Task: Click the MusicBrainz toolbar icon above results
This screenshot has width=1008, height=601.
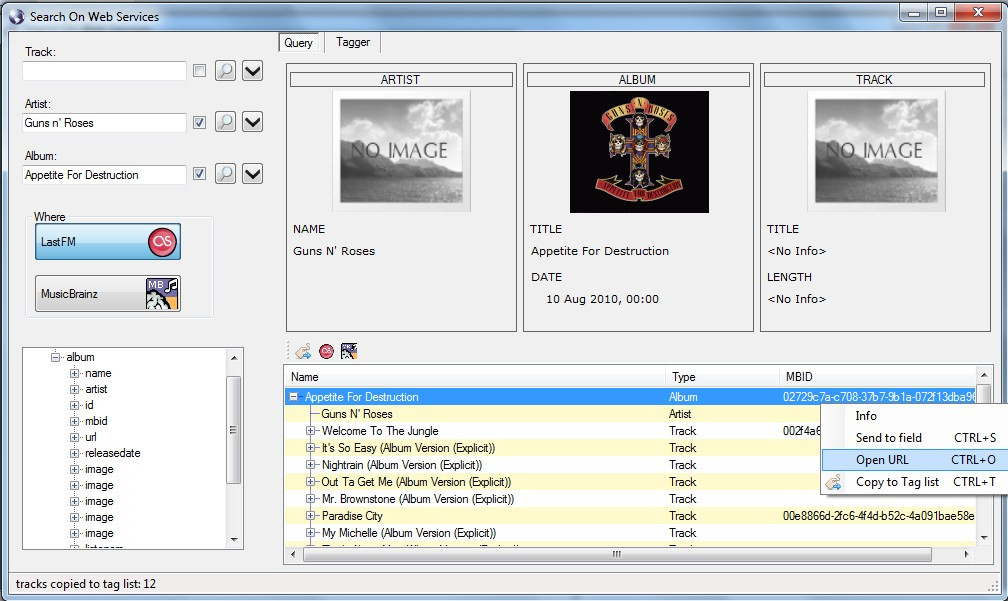Action: (349, 351)
